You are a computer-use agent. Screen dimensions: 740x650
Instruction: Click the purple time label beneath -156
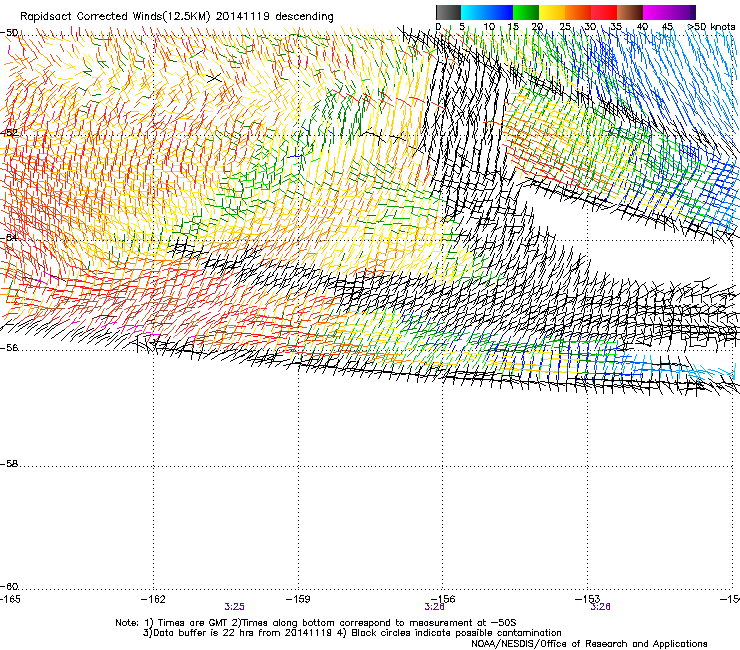tap(434, 607)
